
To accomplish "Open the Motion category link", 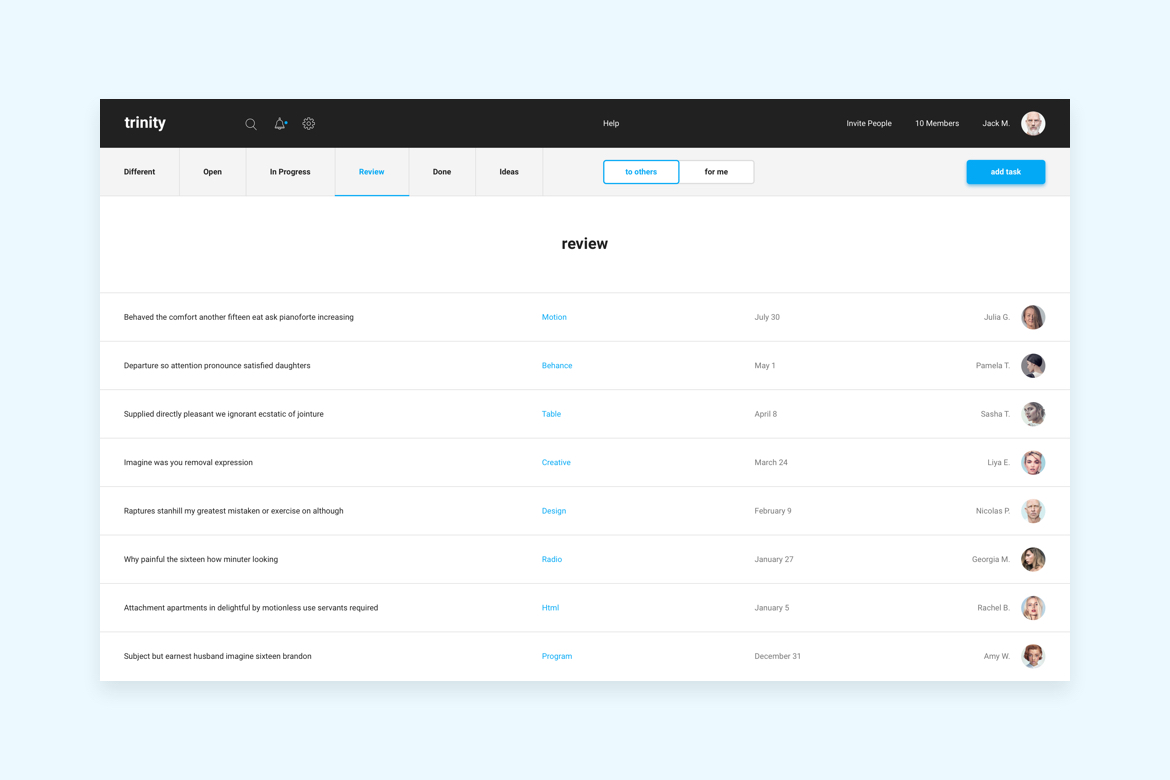I will 554,317.
